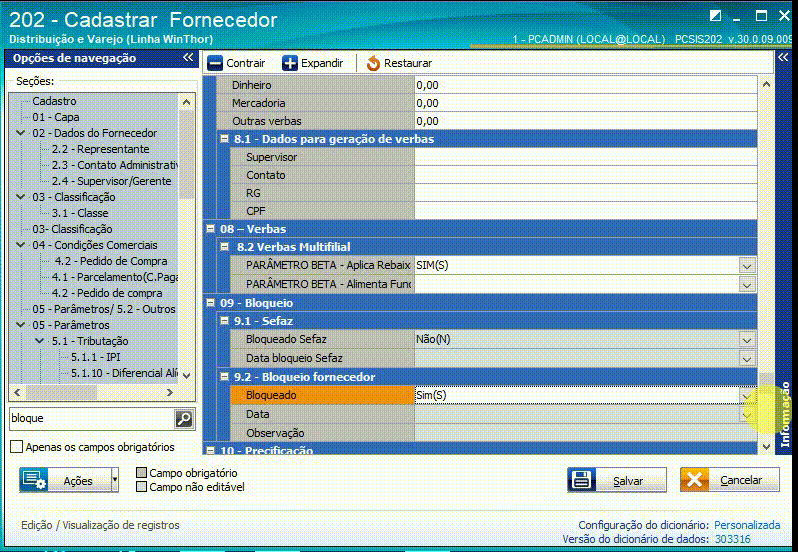Select 2.4 - Supervisor/Gerente tree item
The height and width of the screenshot is (552, 798).
click(x=111, y=181)
